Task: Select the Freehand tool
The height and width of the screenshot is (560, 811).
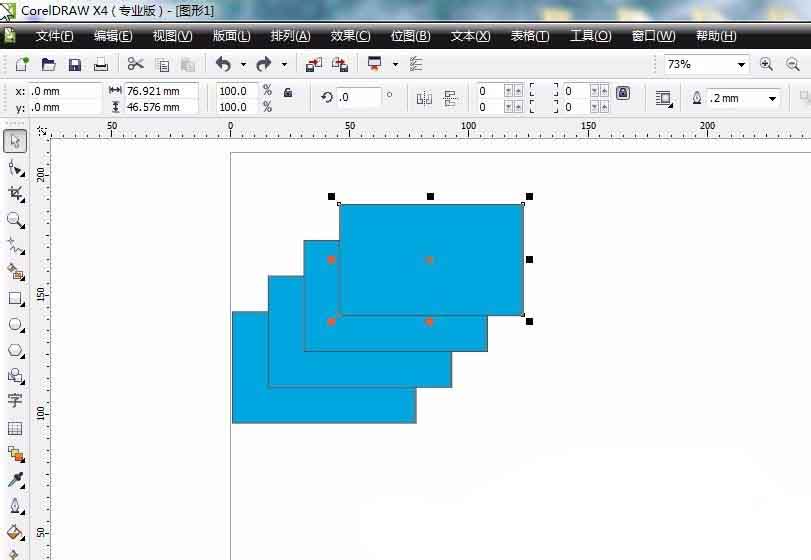Action: click(16, 247)
